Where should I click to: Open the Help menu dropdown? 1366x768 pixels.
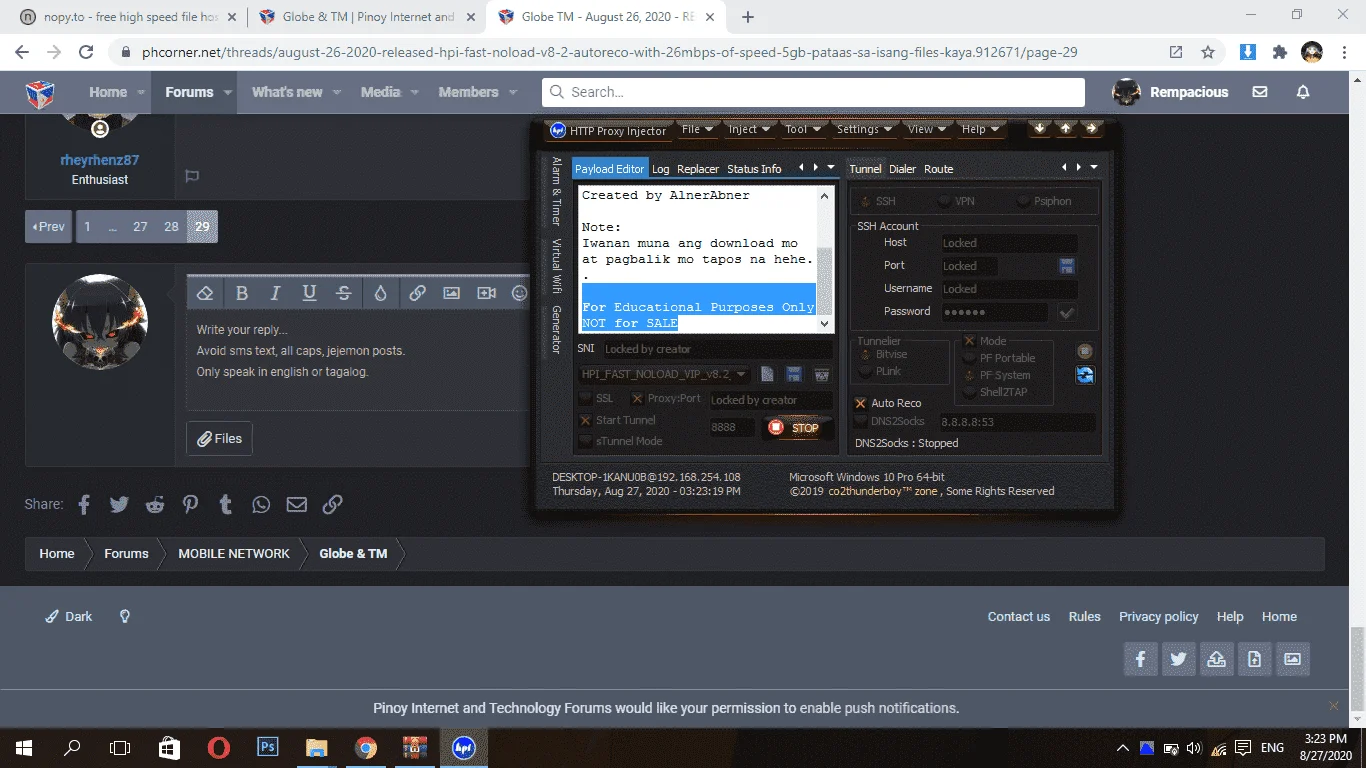[980, 129]
